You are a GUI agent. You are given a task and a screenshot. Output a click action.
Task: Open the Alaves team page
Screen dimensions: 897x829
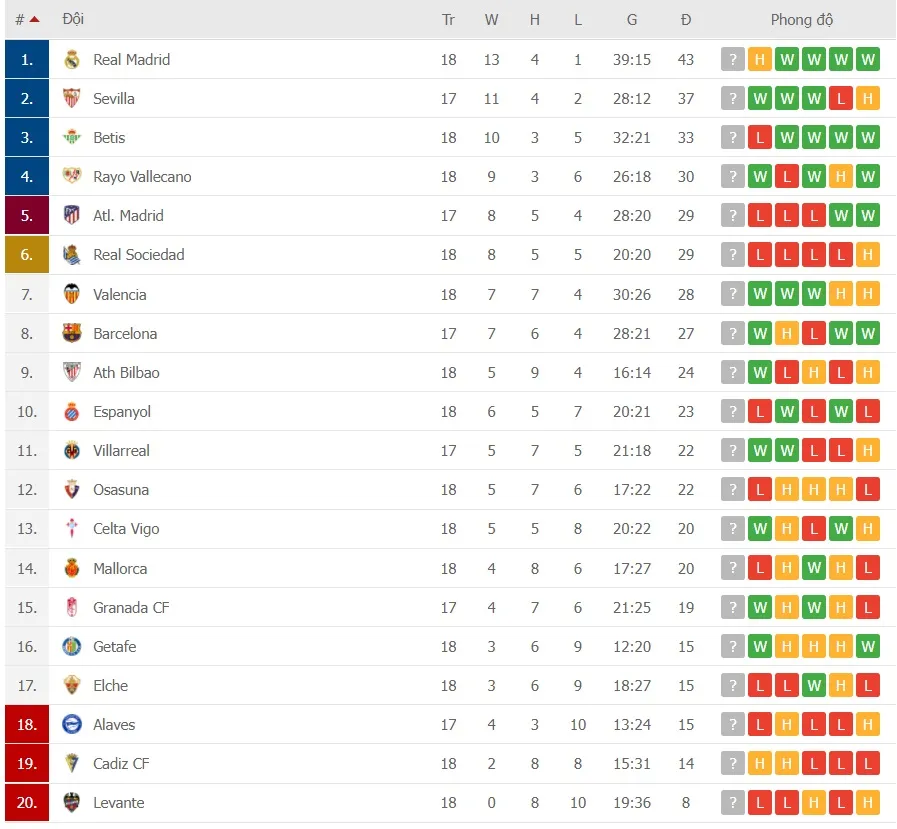[x=114, y=724]
